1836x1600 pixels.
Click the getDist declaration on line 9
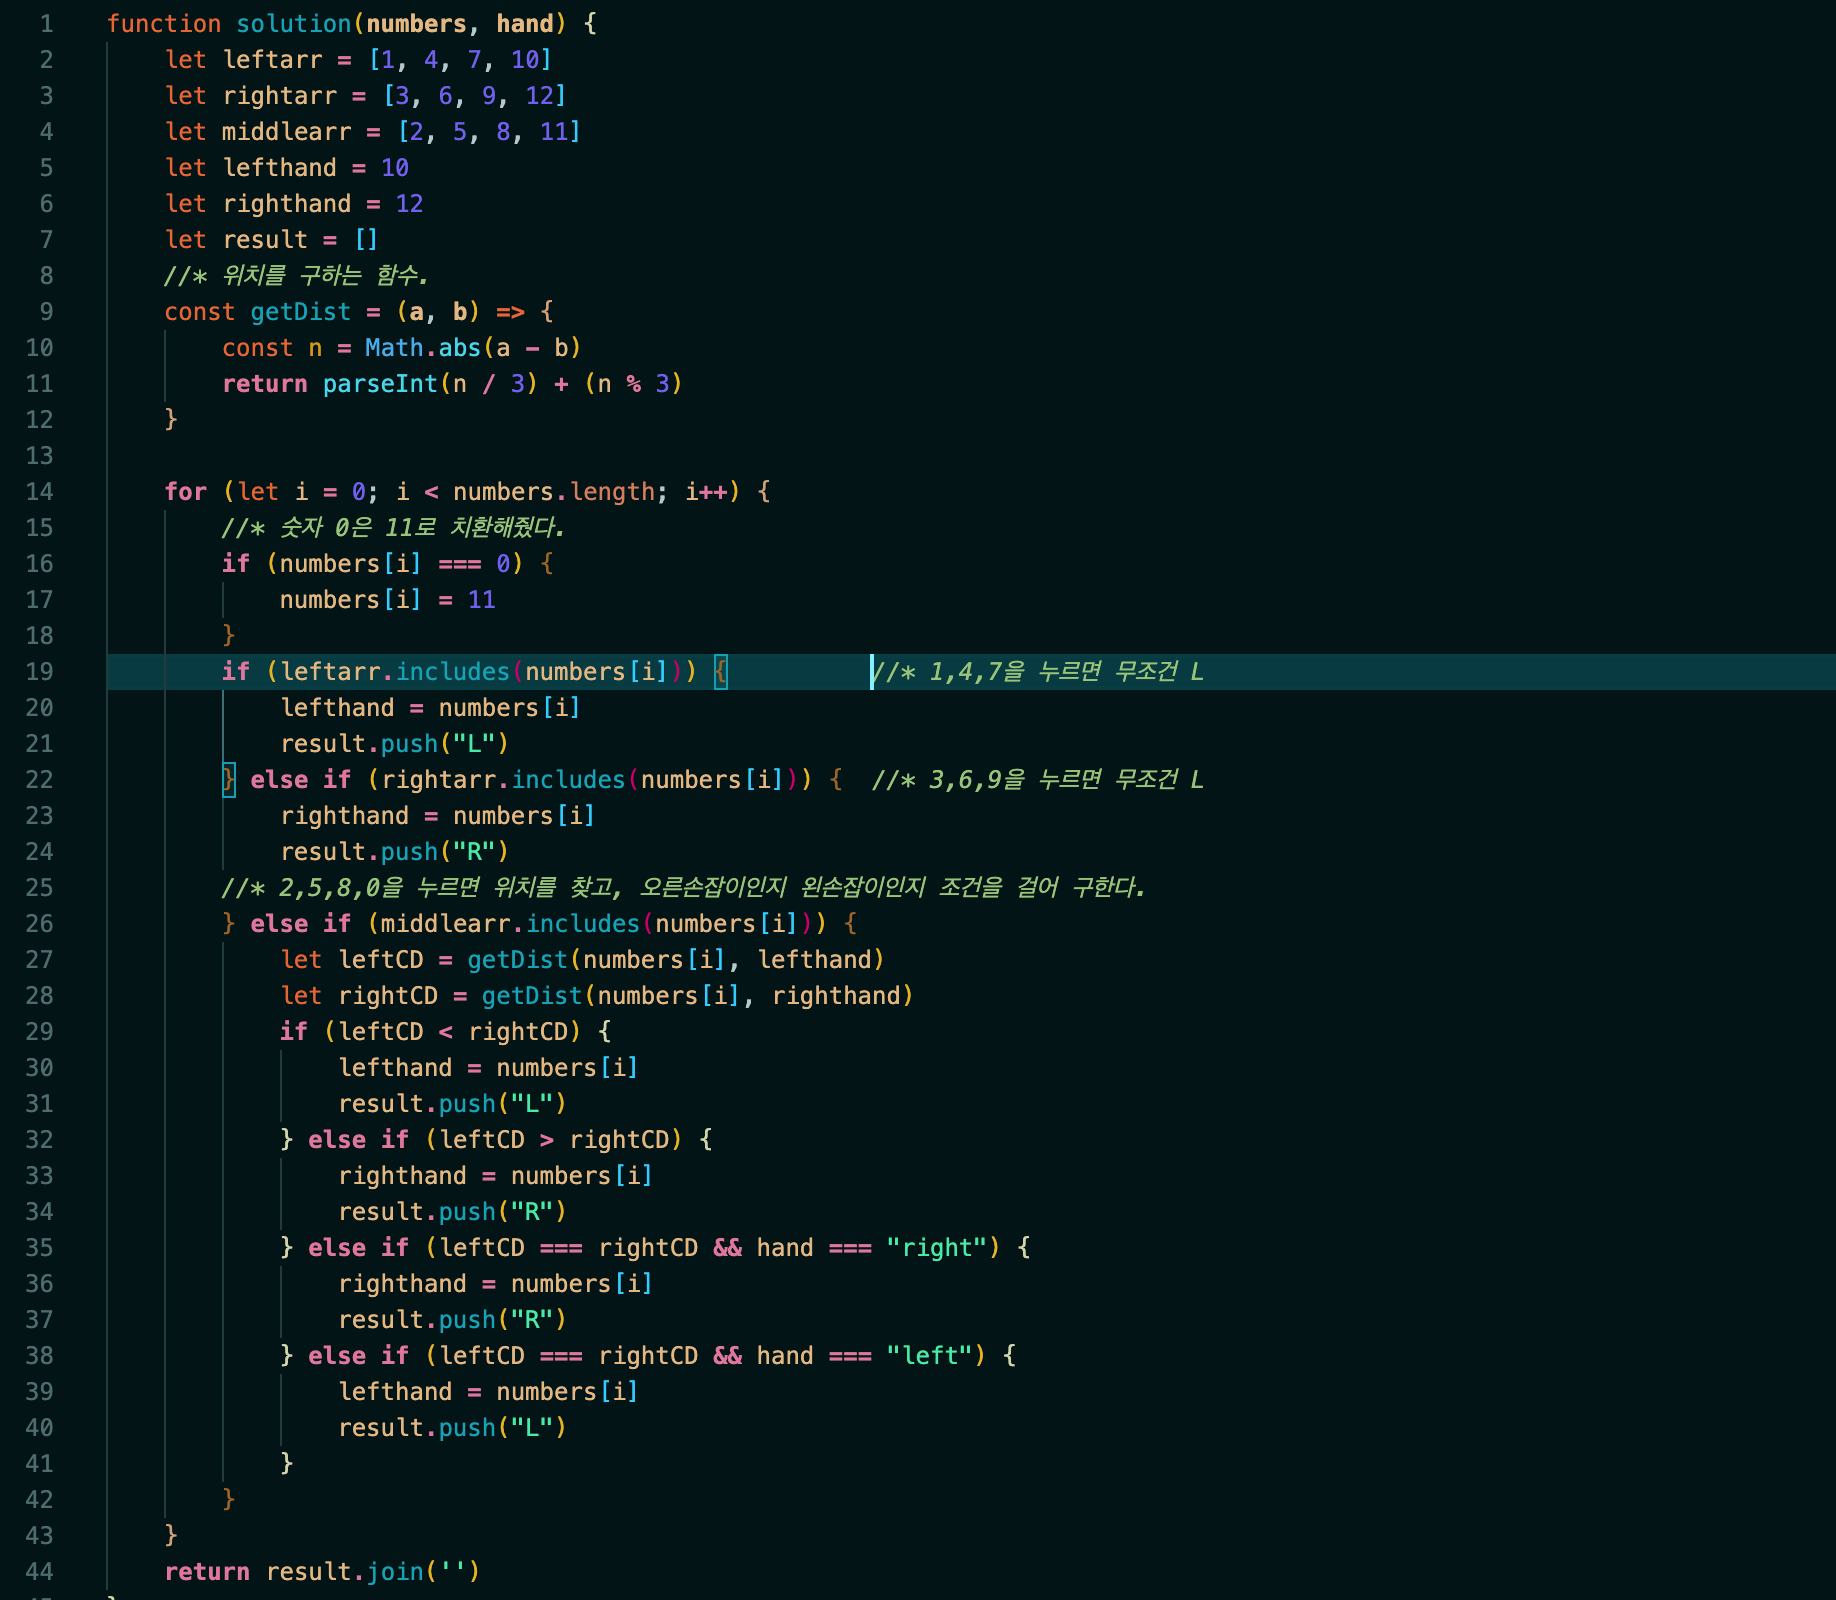[x=300, y=312]
